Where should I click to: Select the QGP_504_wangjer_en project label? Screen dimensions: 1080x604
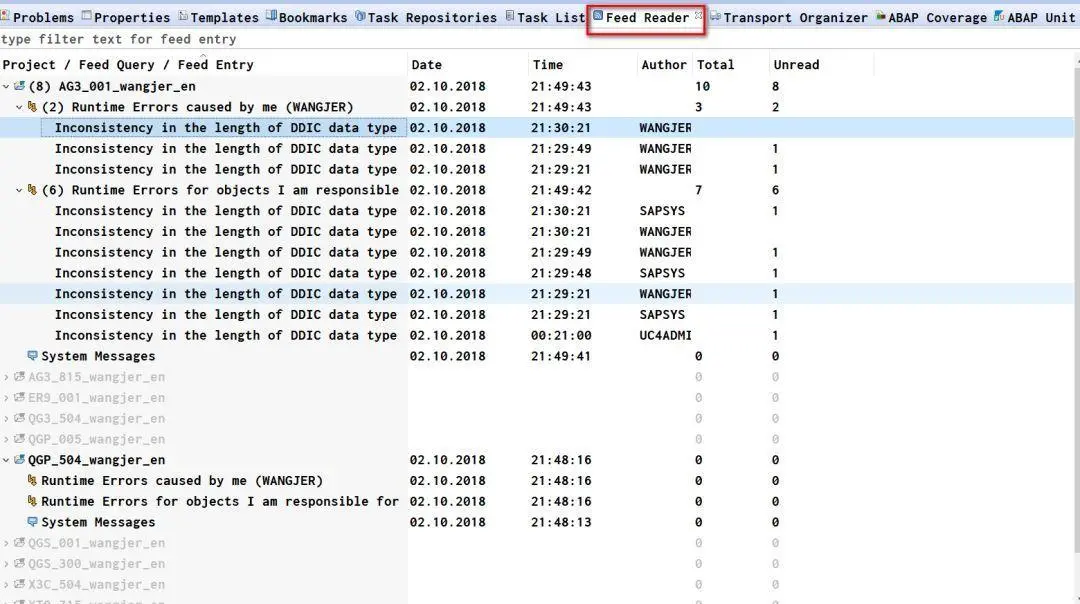click(96, 460)
